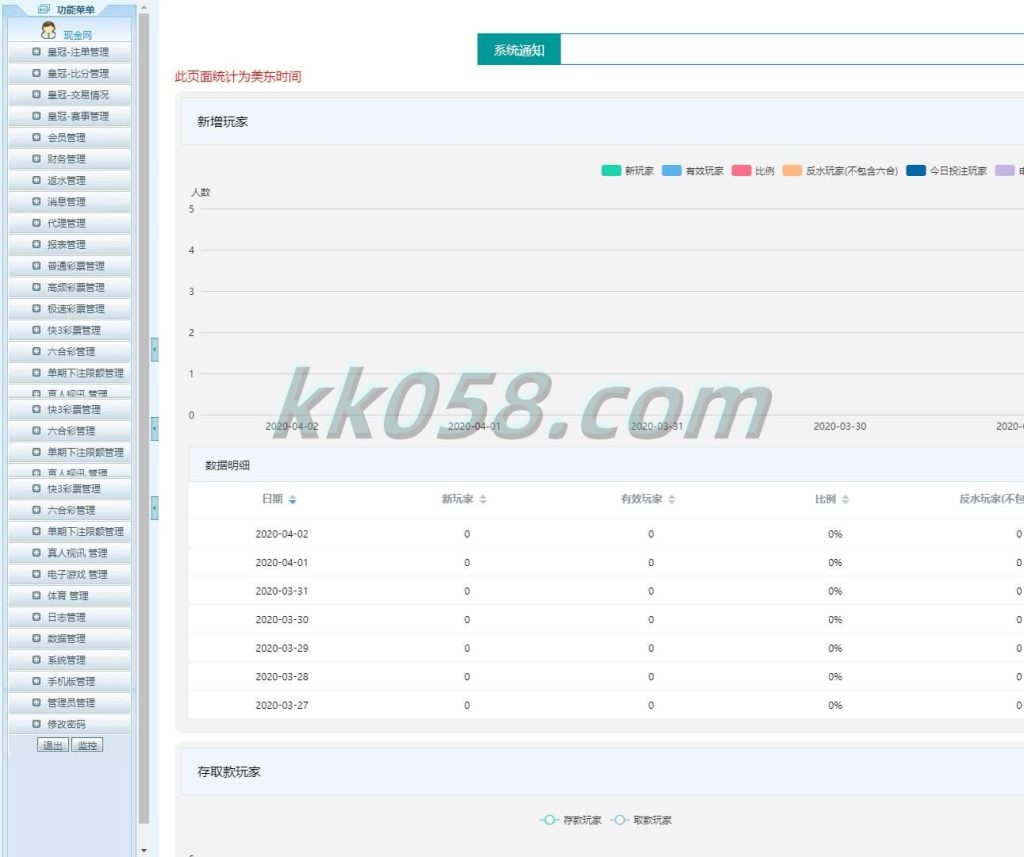Click the 2020-03-28 date cell

[281, 677]
